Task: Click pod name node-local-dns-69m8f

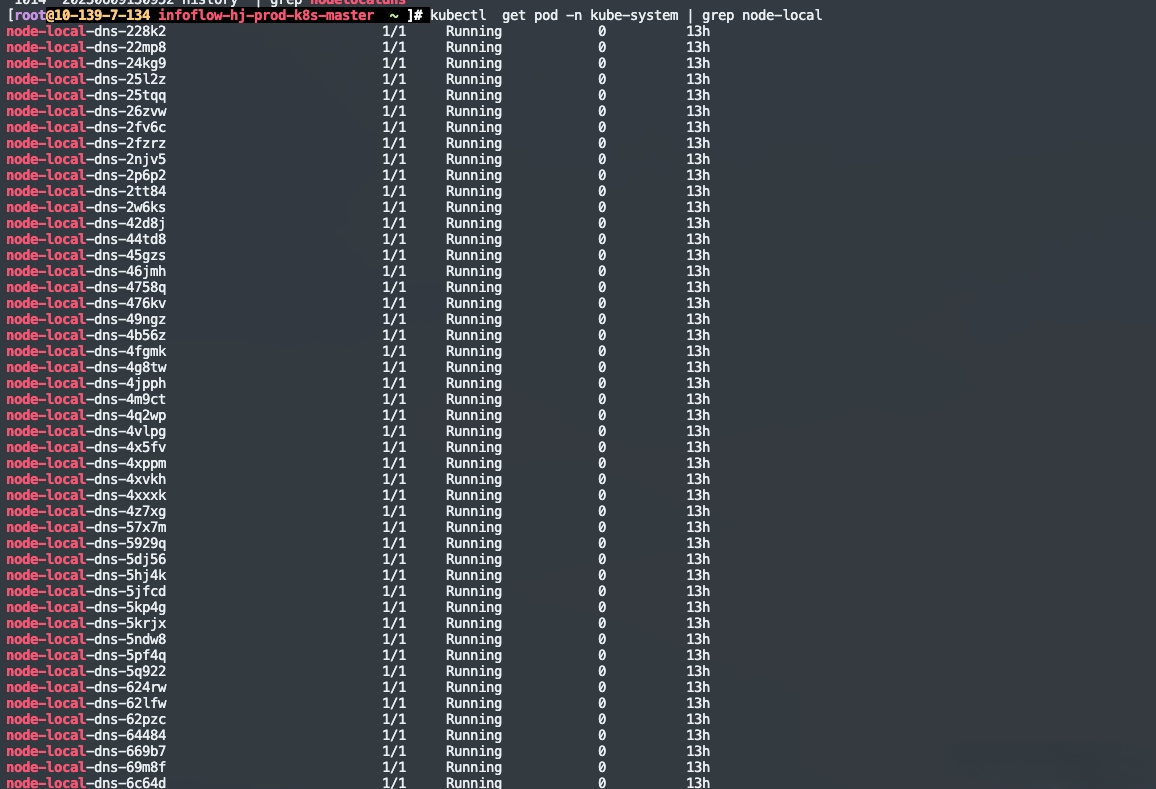Action: point(86,767)
